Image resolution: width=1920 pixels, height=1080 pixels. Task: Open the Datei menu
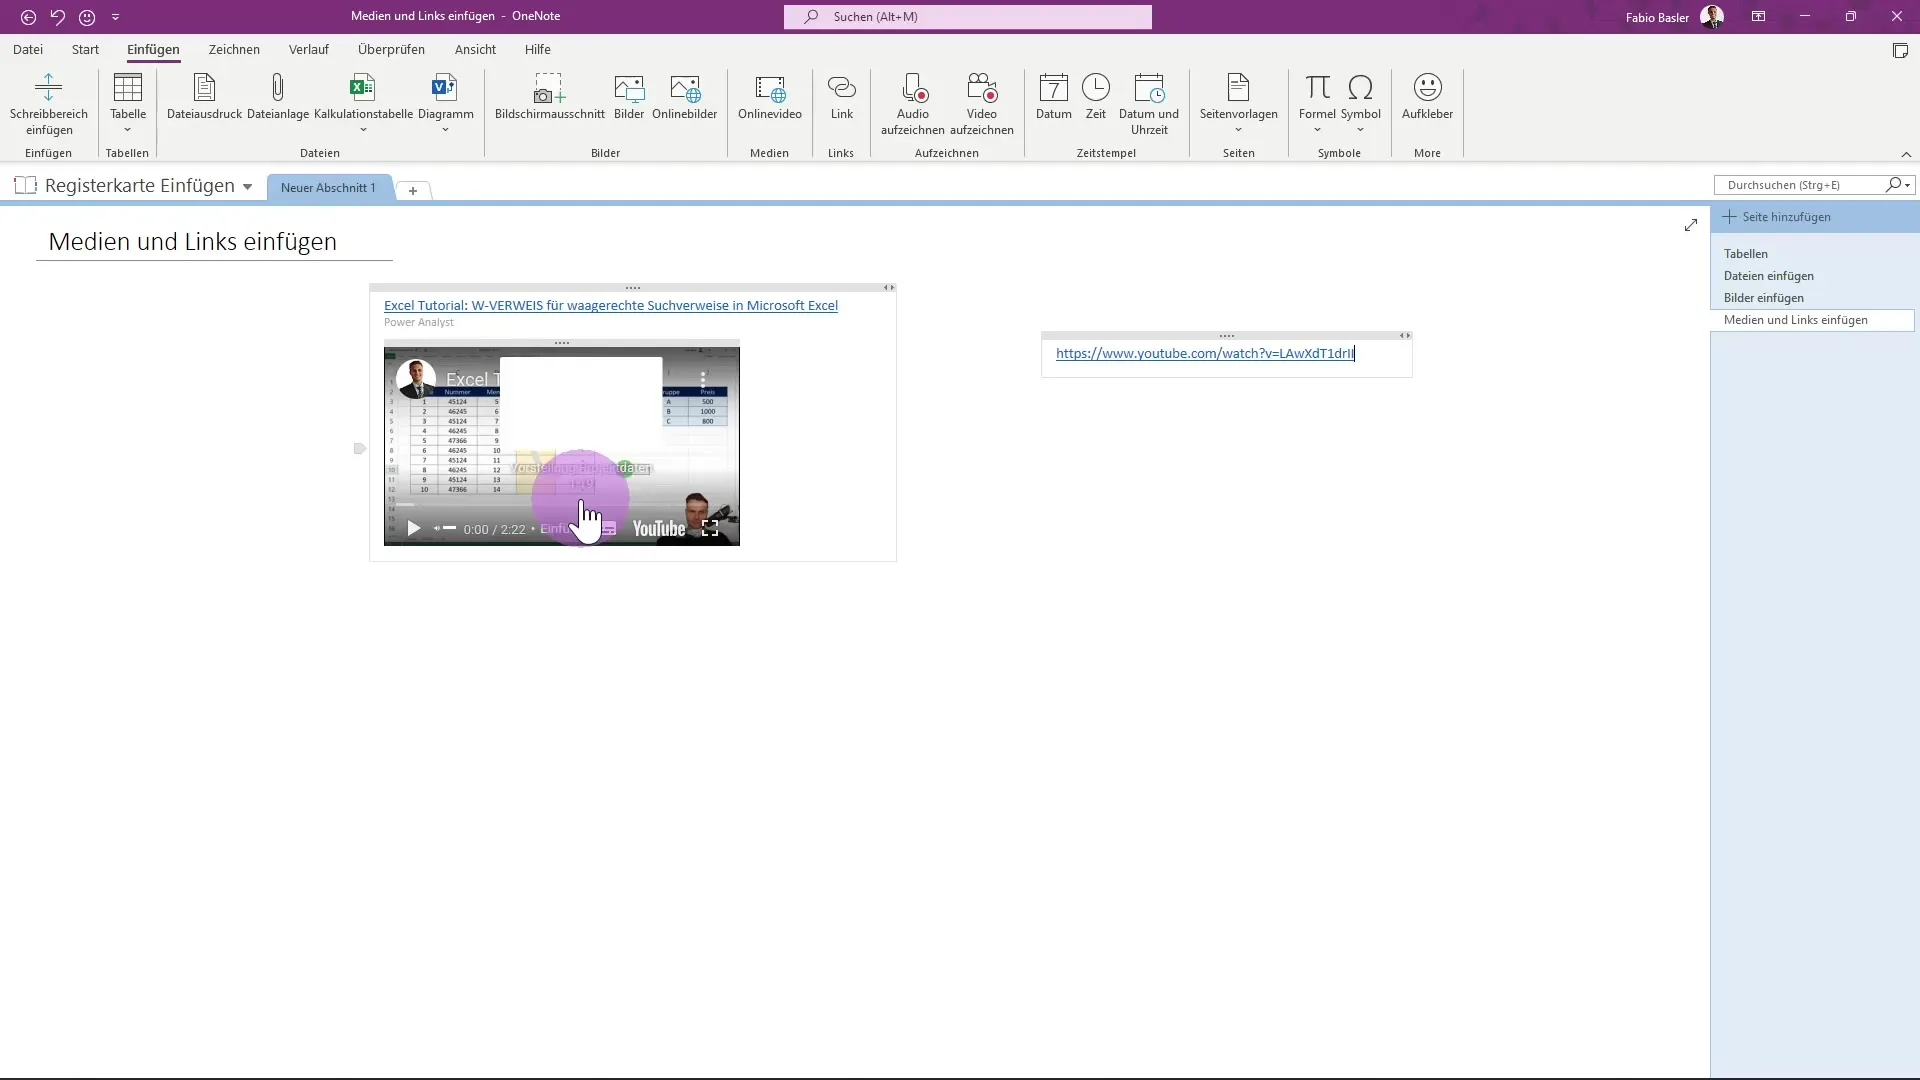(28, 49)
